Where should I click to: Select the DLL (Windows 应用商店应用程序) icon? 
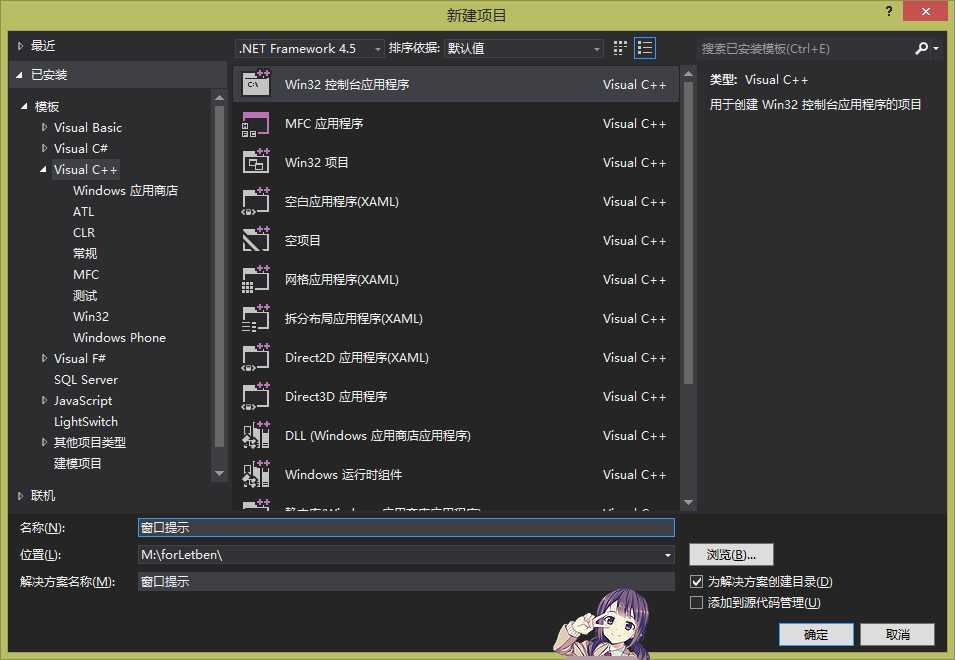[256, 435]
